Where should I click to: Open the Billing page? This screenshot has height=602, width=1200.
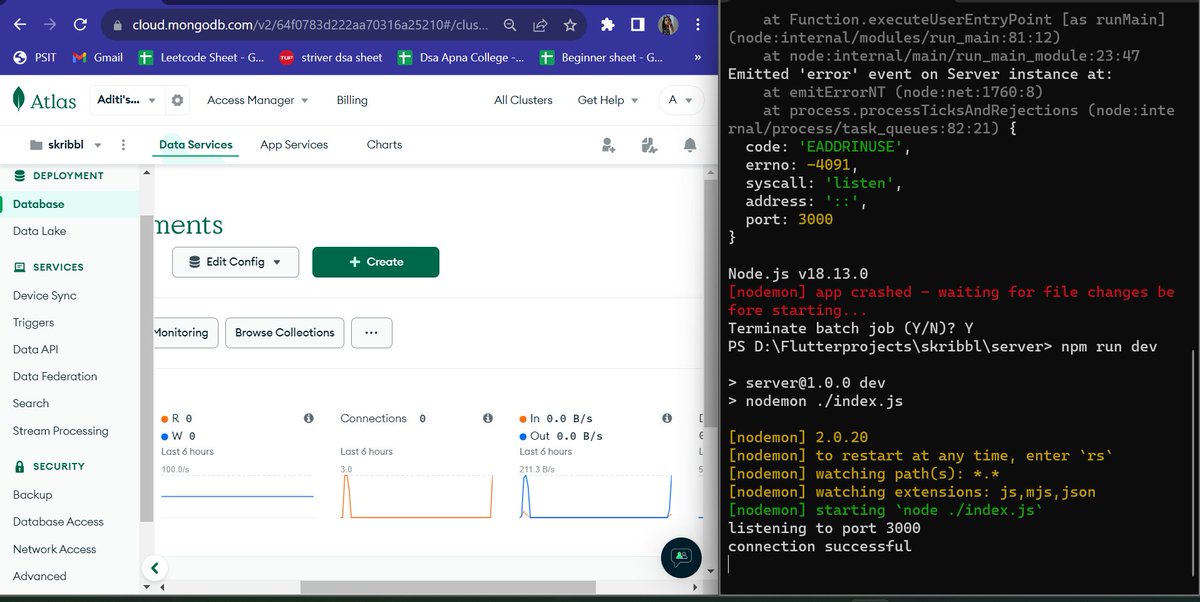(352, 100)
